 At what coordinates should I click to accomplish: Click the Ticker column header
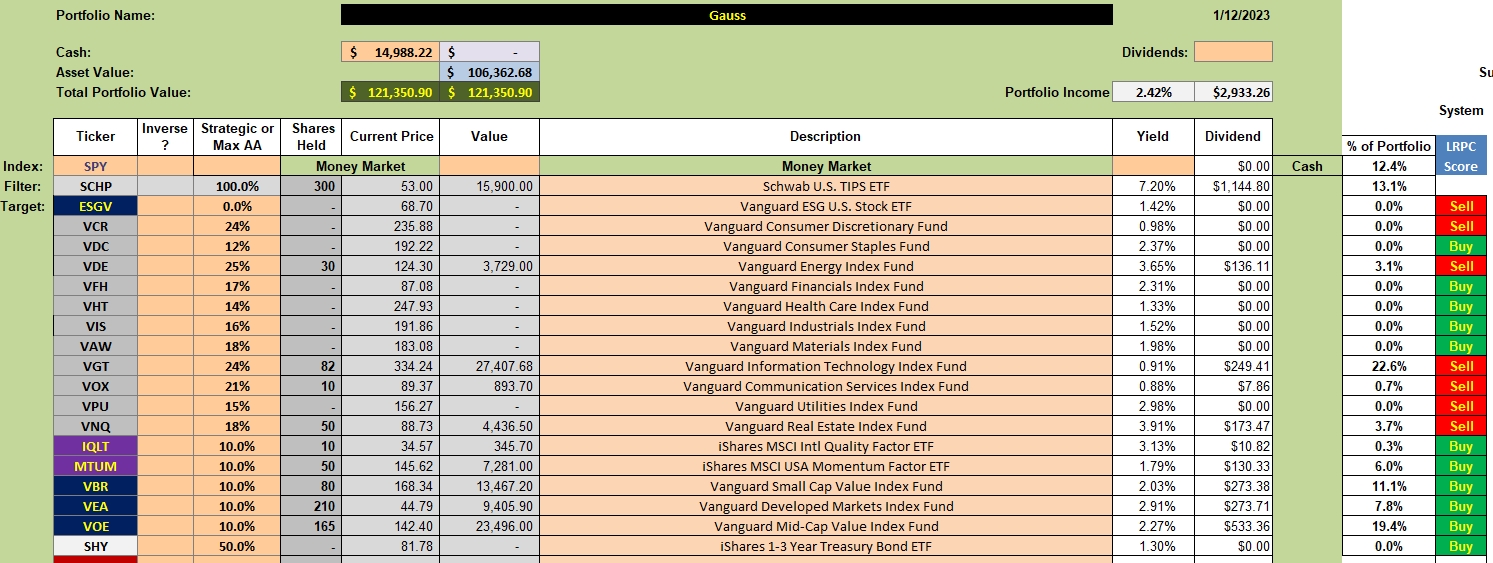point(96,137)
